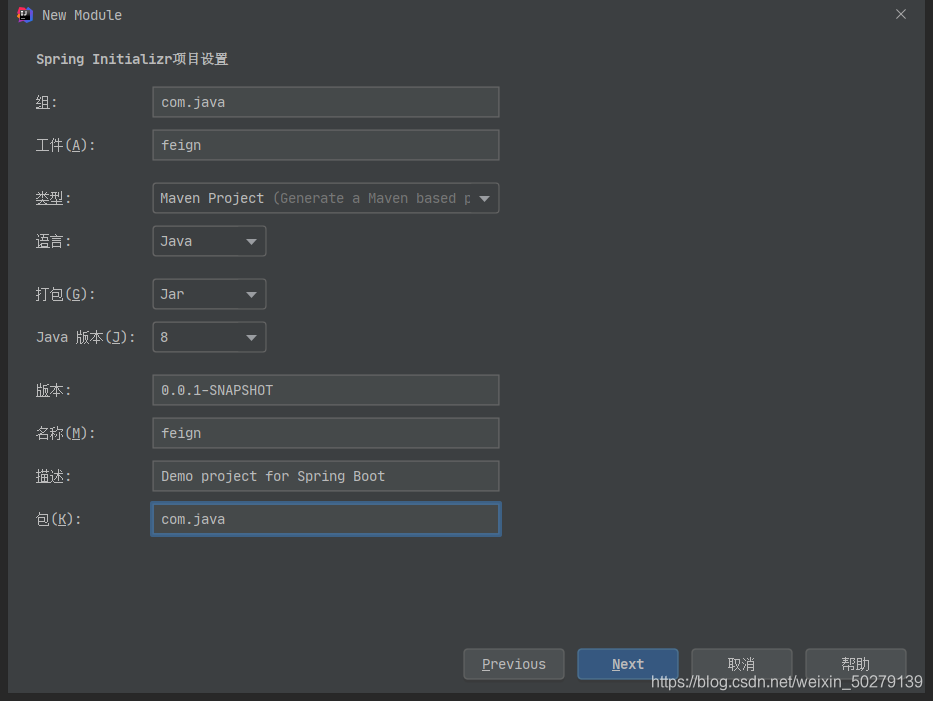
Task: Open the 语言 Java dropdown
Action: (209, 241)
